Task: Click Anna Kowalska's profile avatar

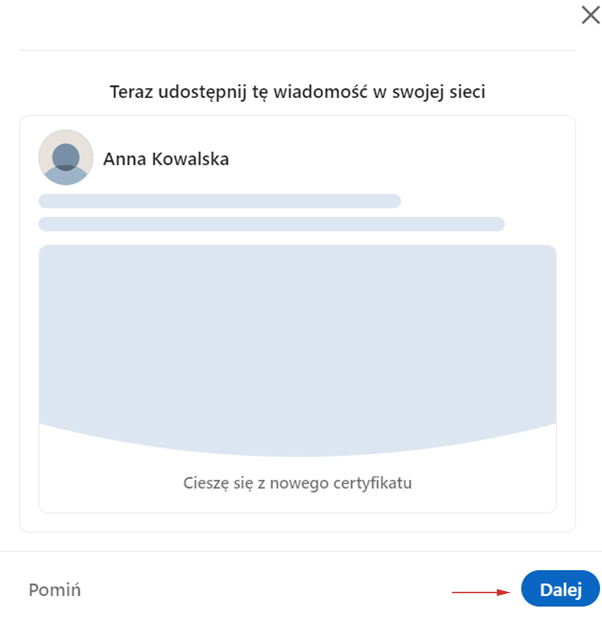Action: (x=66, y=157)
